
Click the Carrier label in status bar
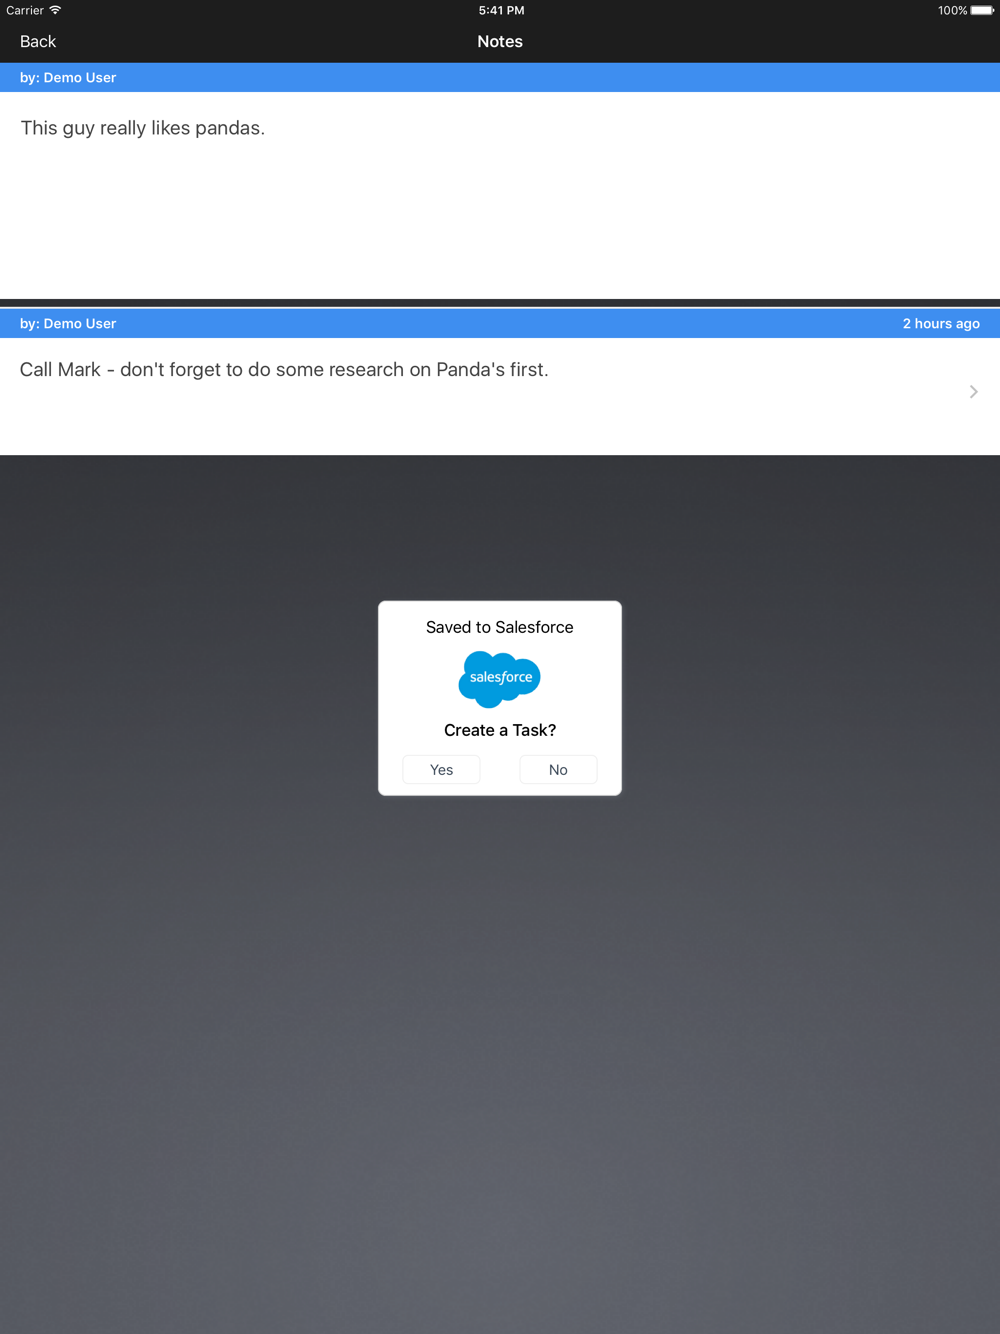pyautogui.click(x=25, y=10)
